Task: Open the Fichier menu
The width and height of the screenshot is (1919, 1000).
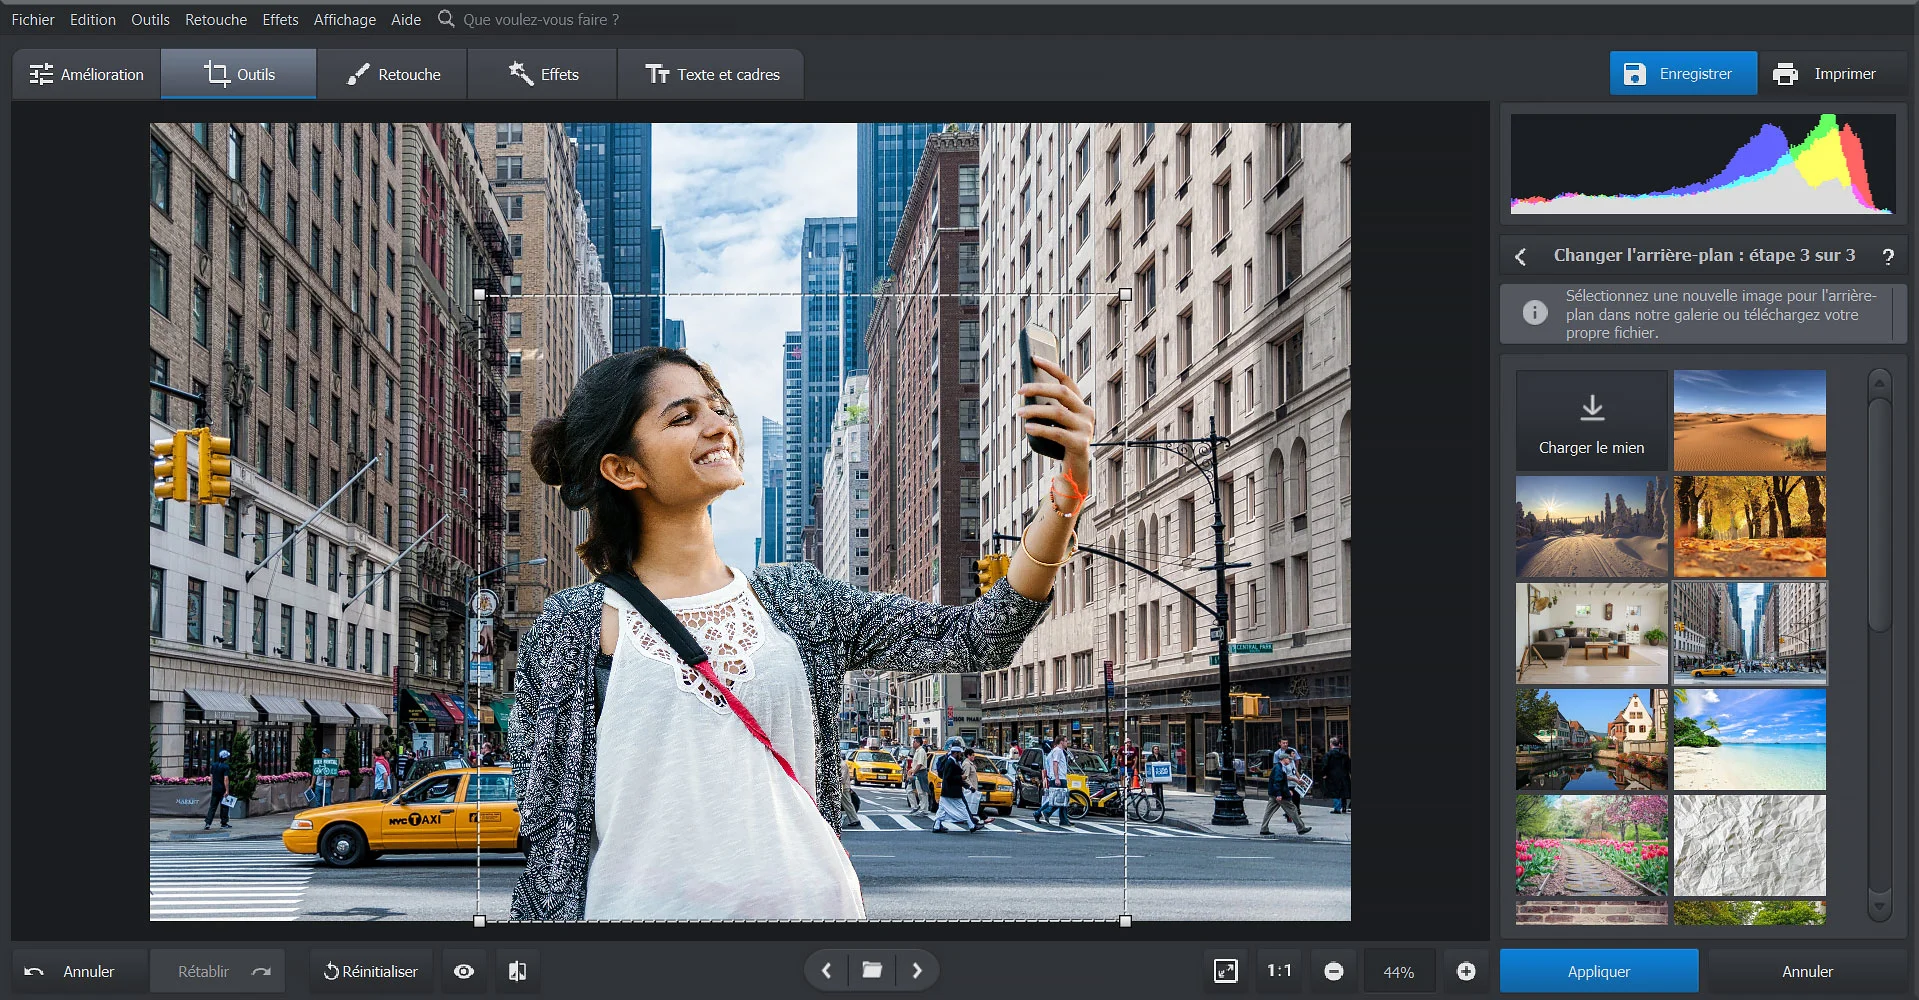Action: point(33,19)
